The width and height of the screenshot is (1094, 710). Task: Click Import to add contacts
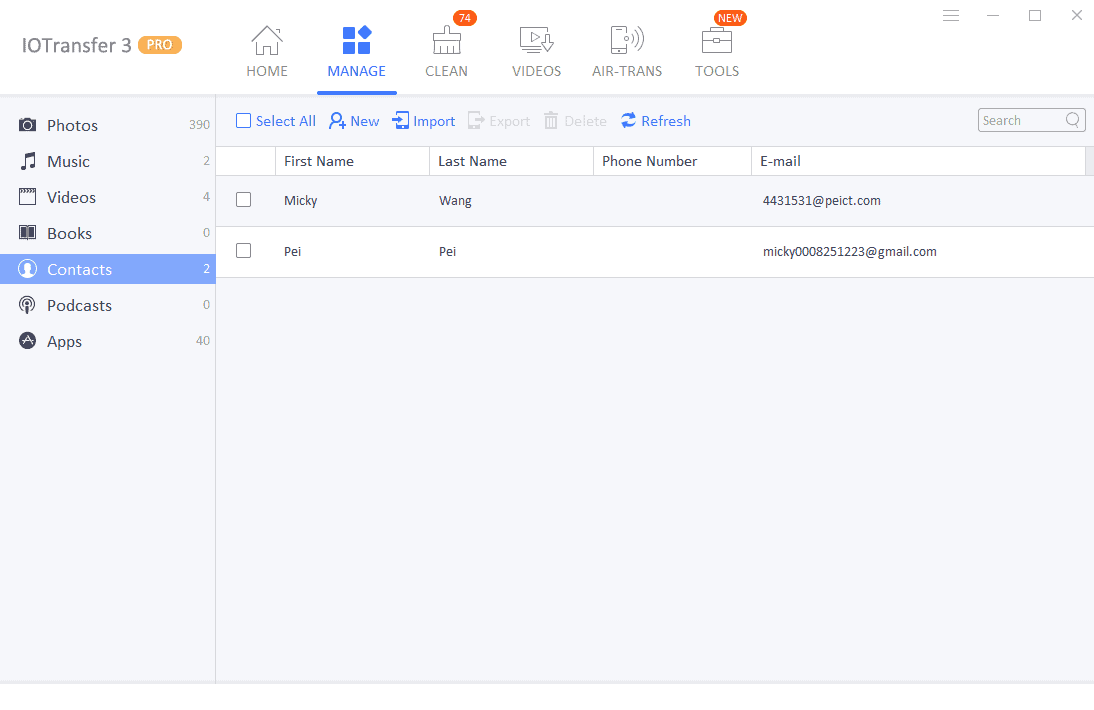[x=423, y=120]
